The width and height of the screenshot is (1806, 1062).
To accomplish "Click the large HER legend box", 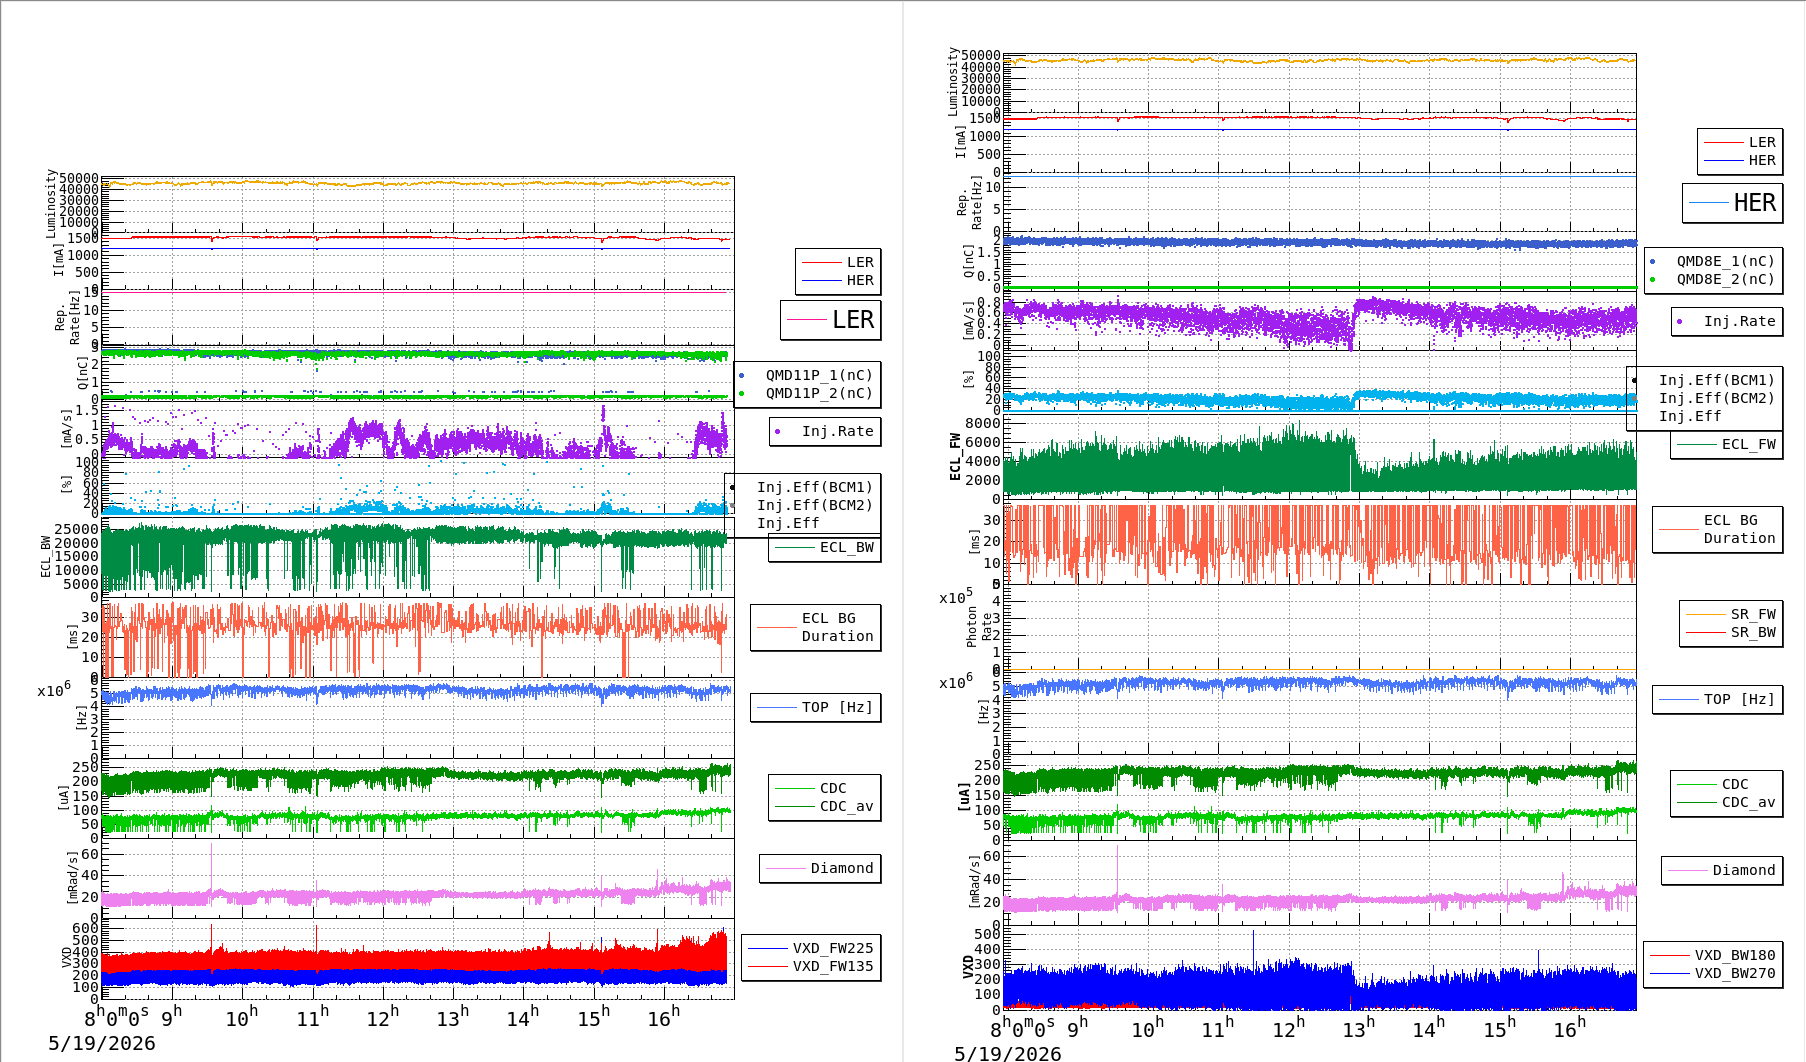I will tap(1733, 203).
